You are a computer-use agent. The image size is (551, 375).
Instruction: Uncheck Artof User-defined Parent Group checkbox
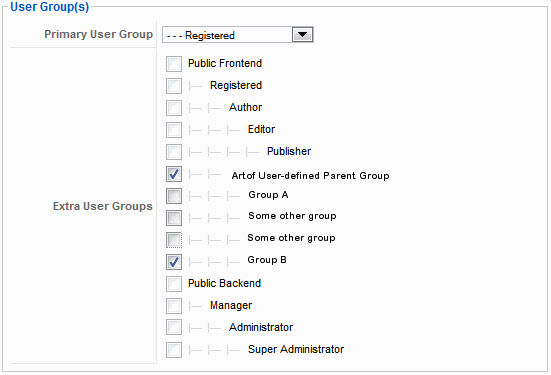pos(174,174)
